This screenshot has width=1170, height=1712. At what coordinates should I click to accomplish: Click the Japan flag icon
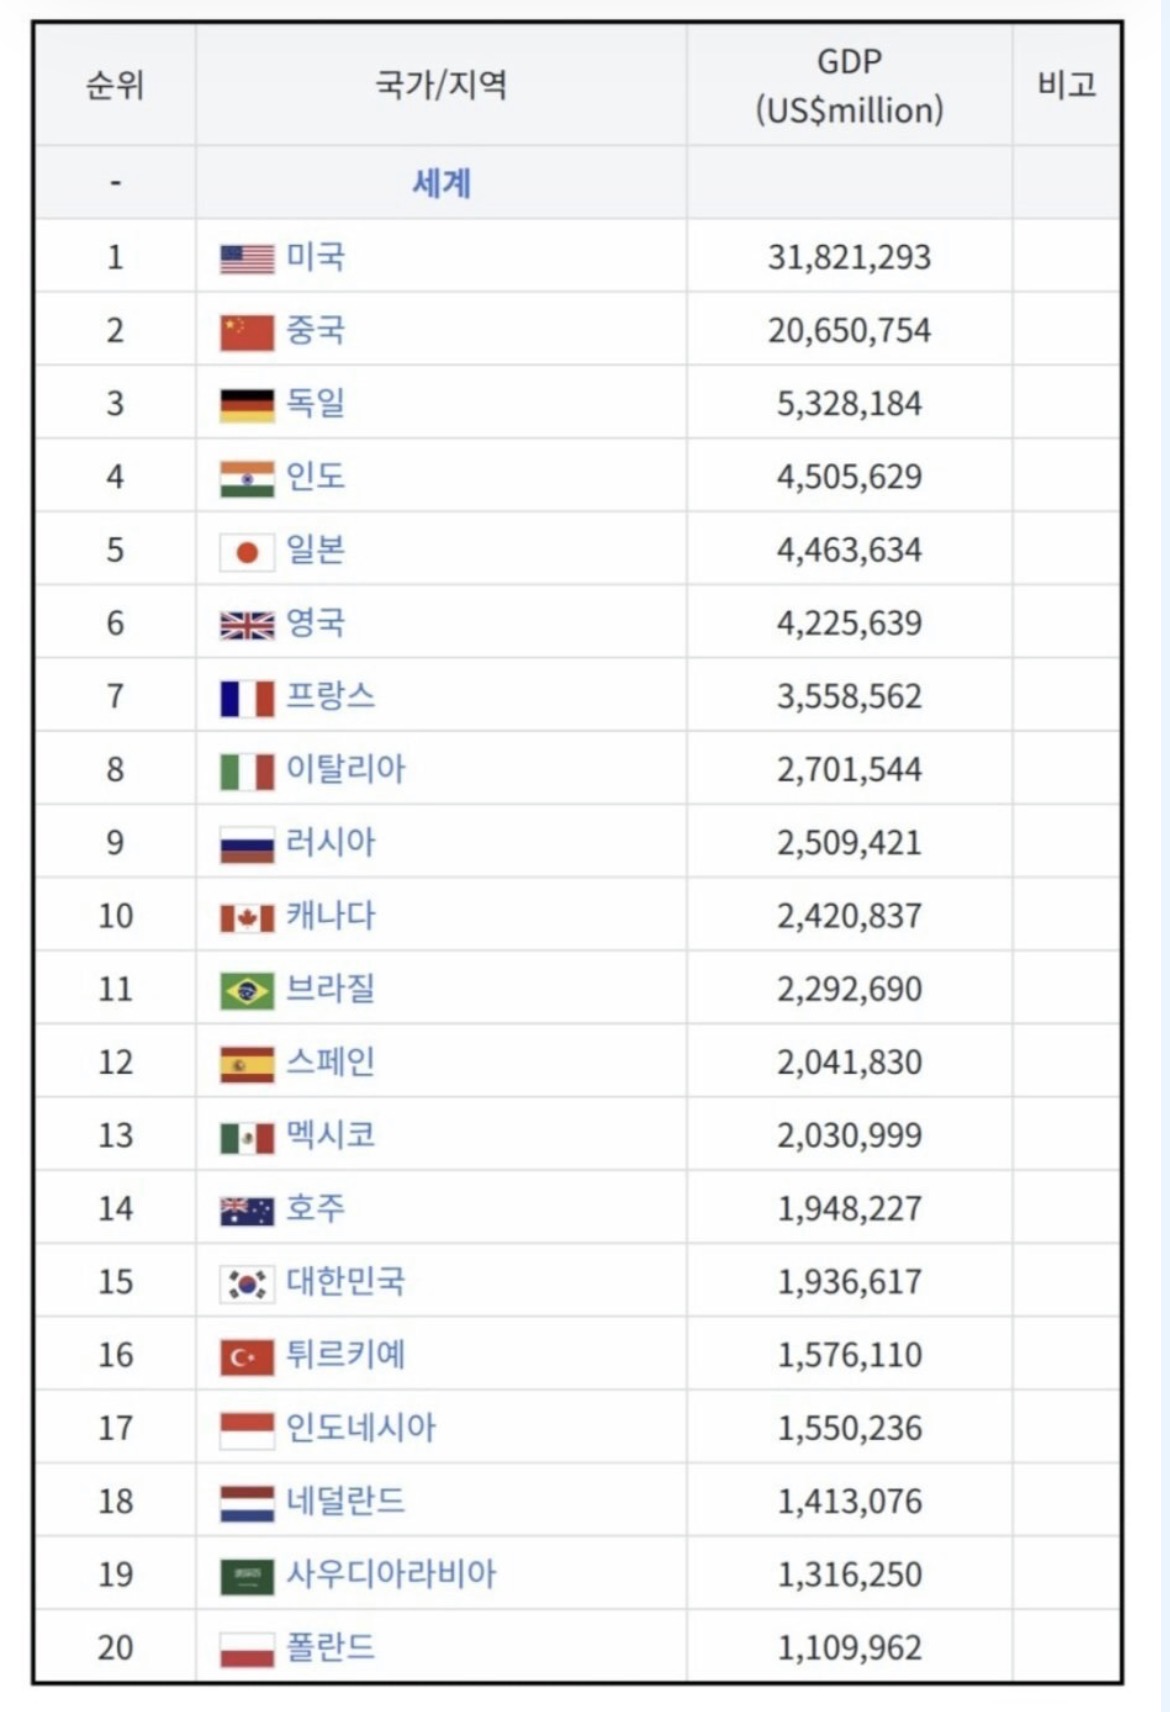[x=247, y=552]
